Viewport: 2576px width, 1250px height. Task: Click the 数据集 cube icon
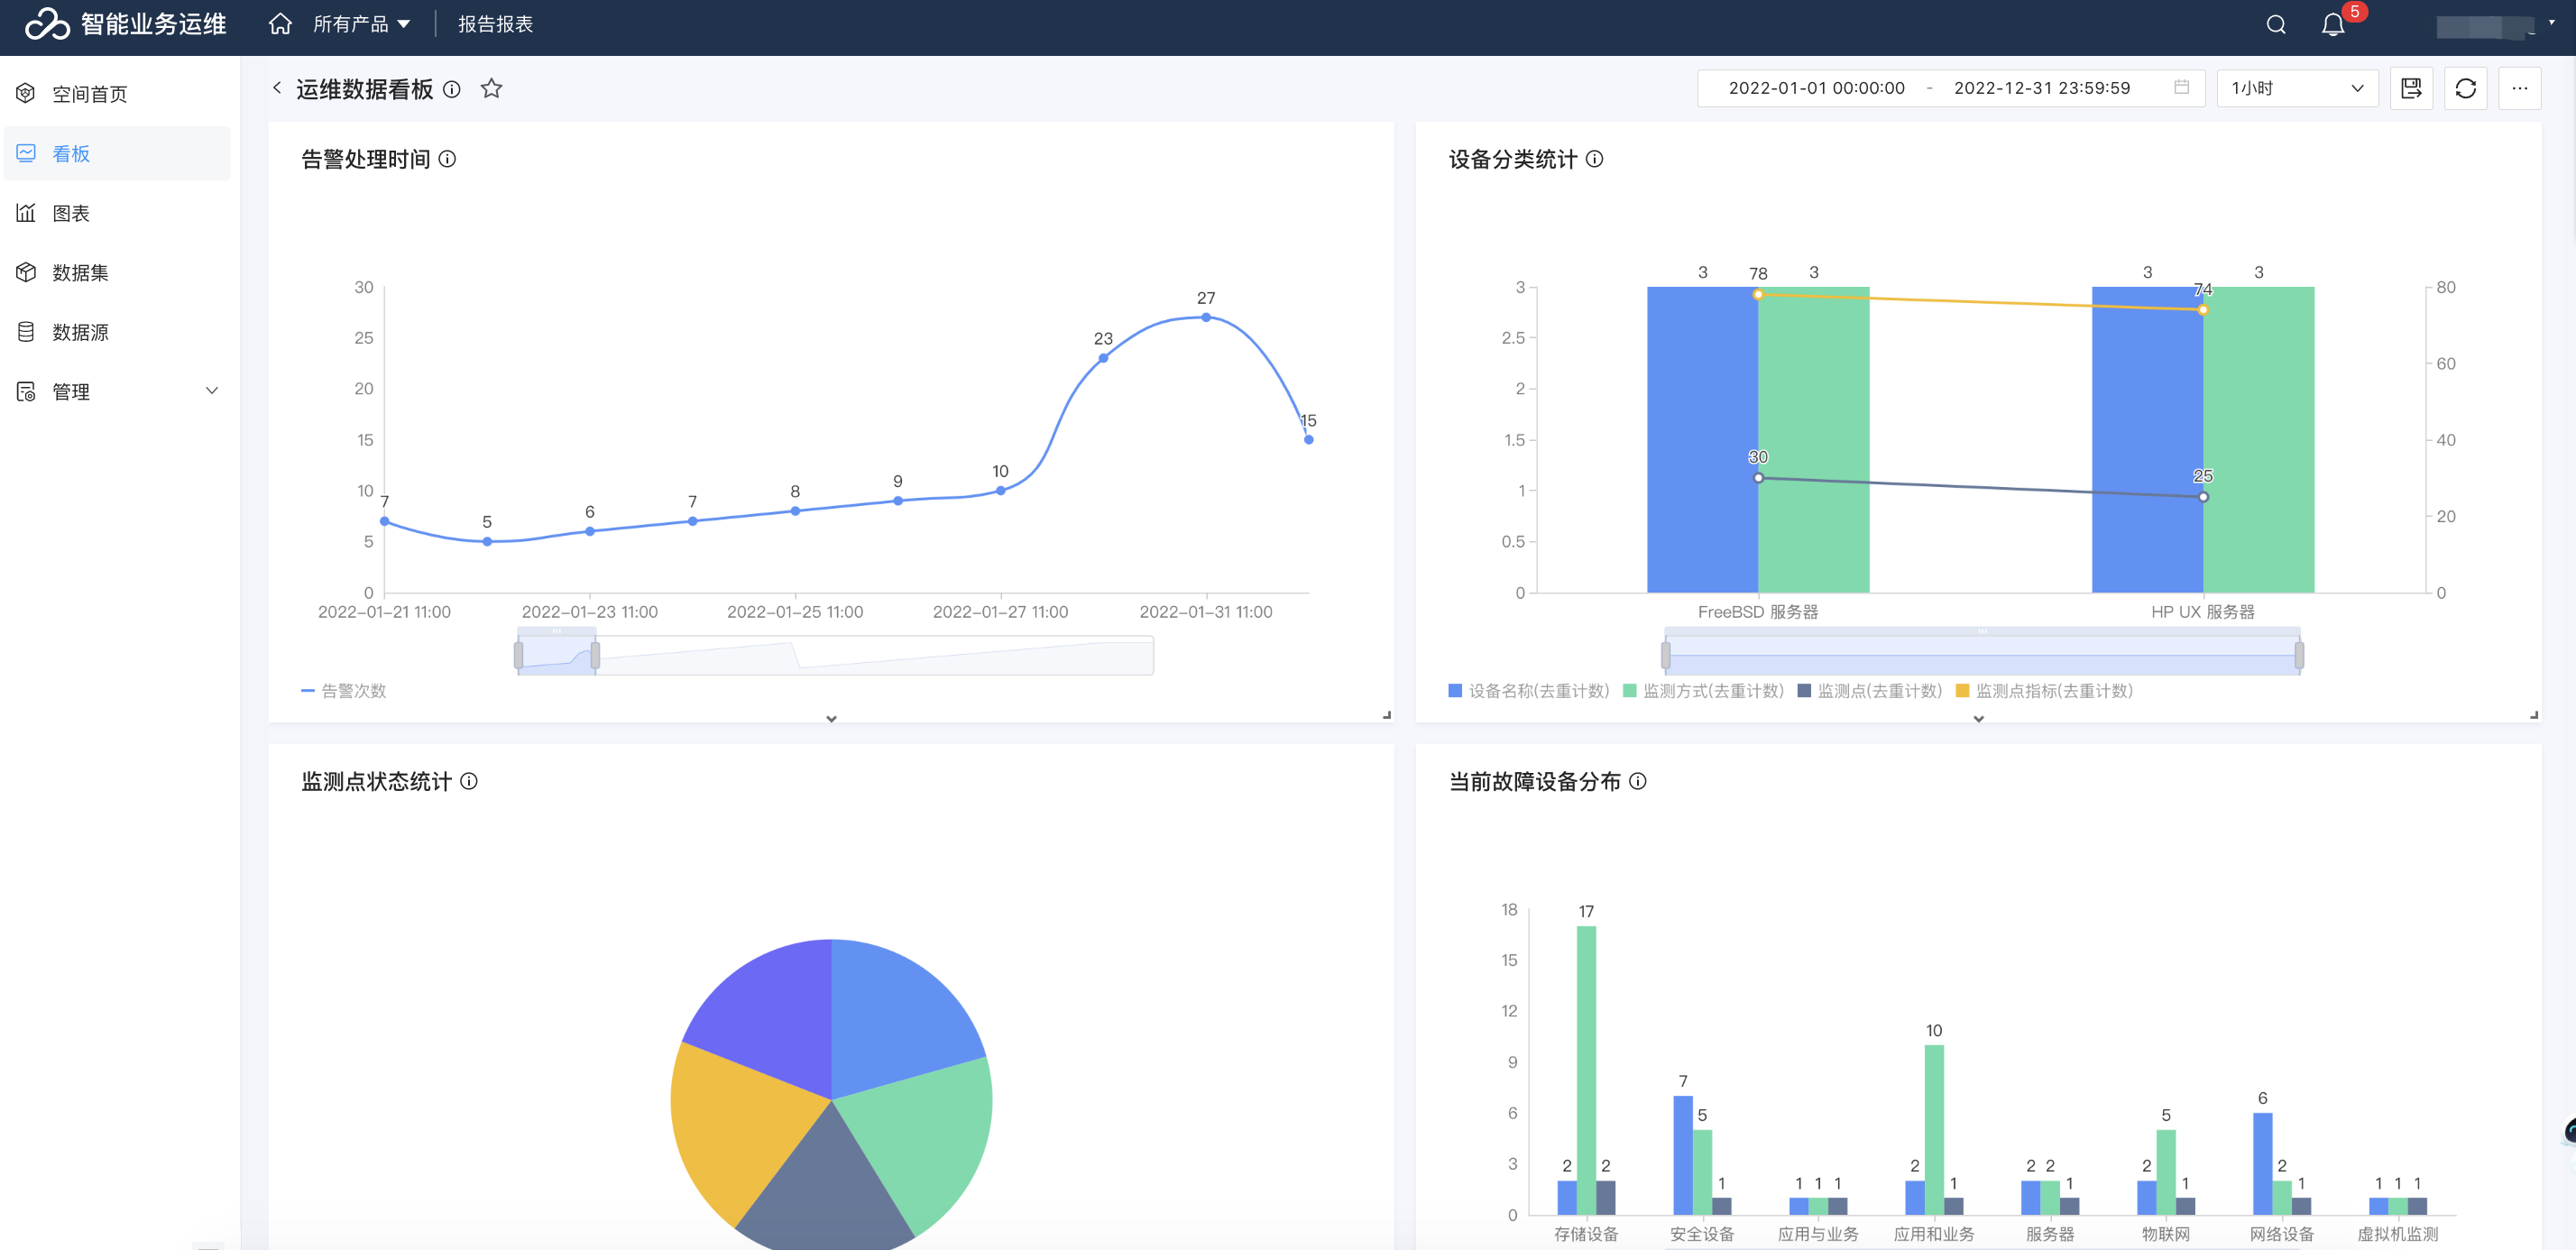(x=26, y=272)
